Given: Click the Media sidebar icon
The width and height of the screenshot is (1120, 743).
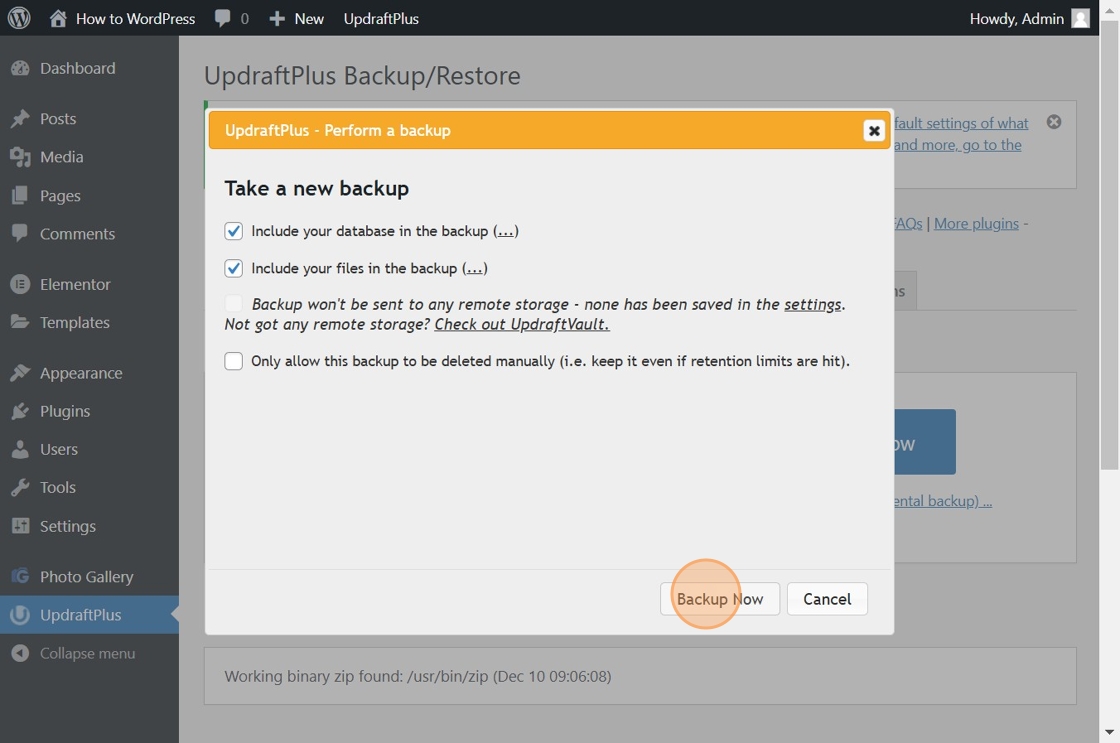Looking at the screenshot, I should [x=20, y=157].
